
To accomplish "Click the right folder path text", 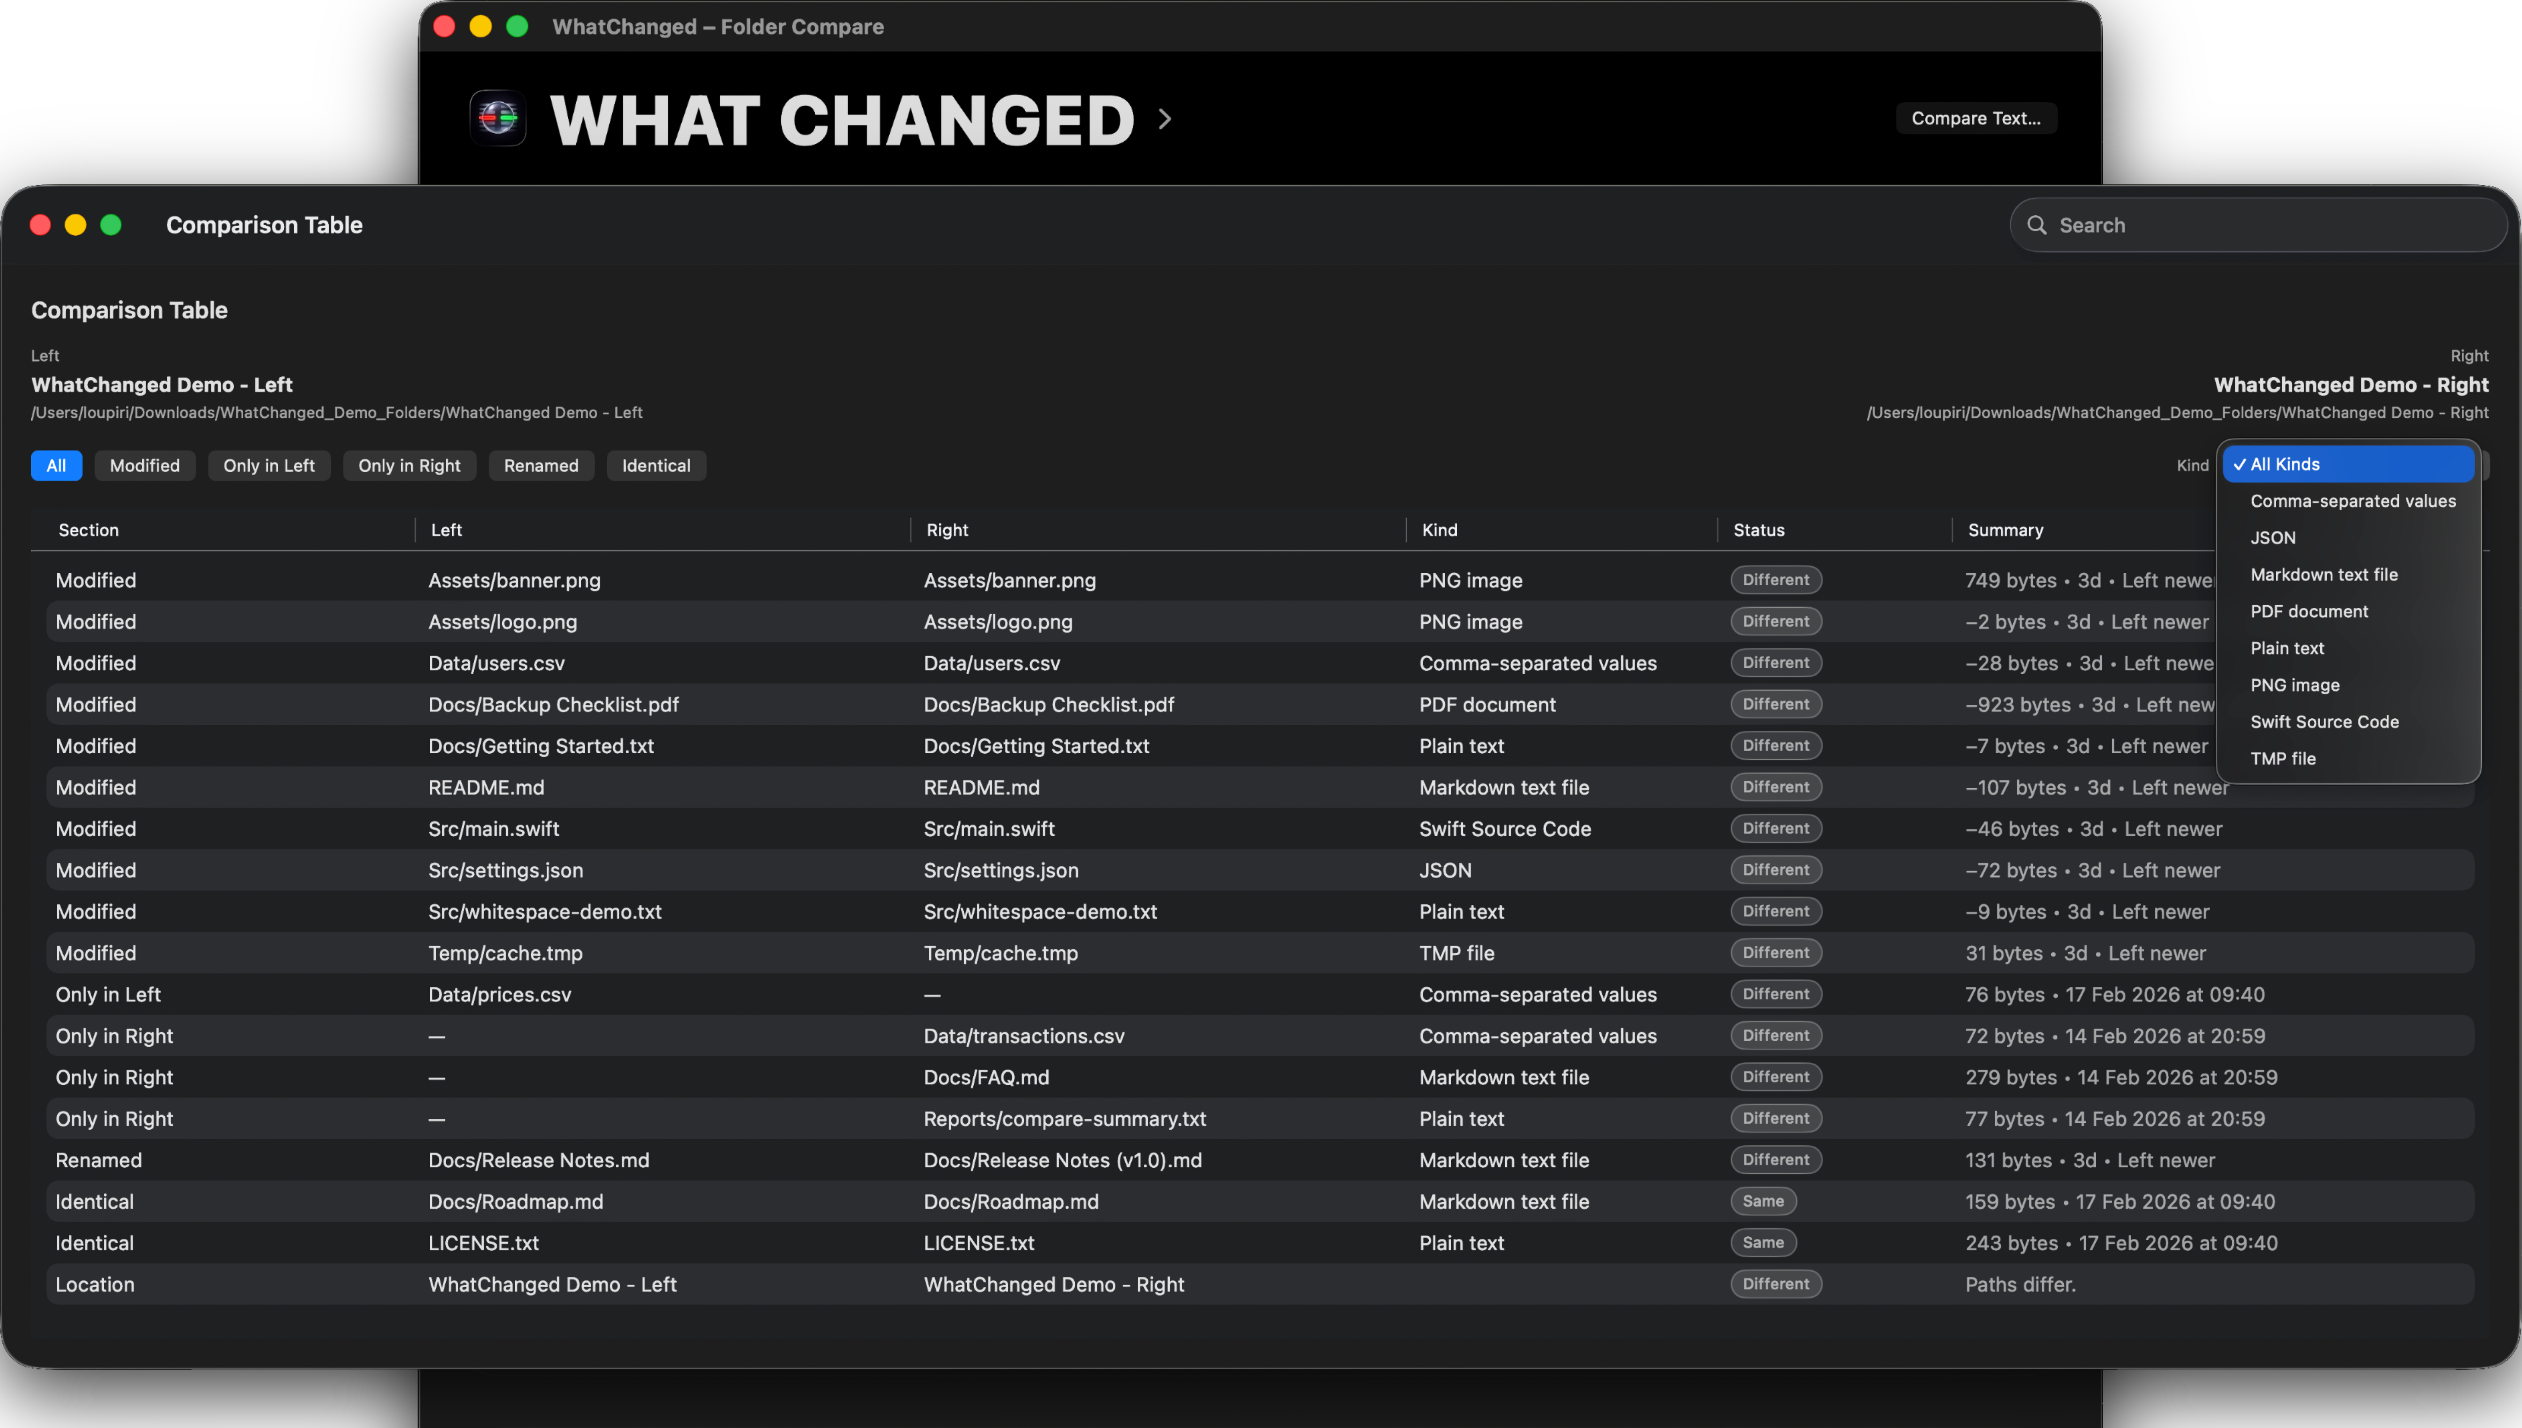I will pos(2178,413).
